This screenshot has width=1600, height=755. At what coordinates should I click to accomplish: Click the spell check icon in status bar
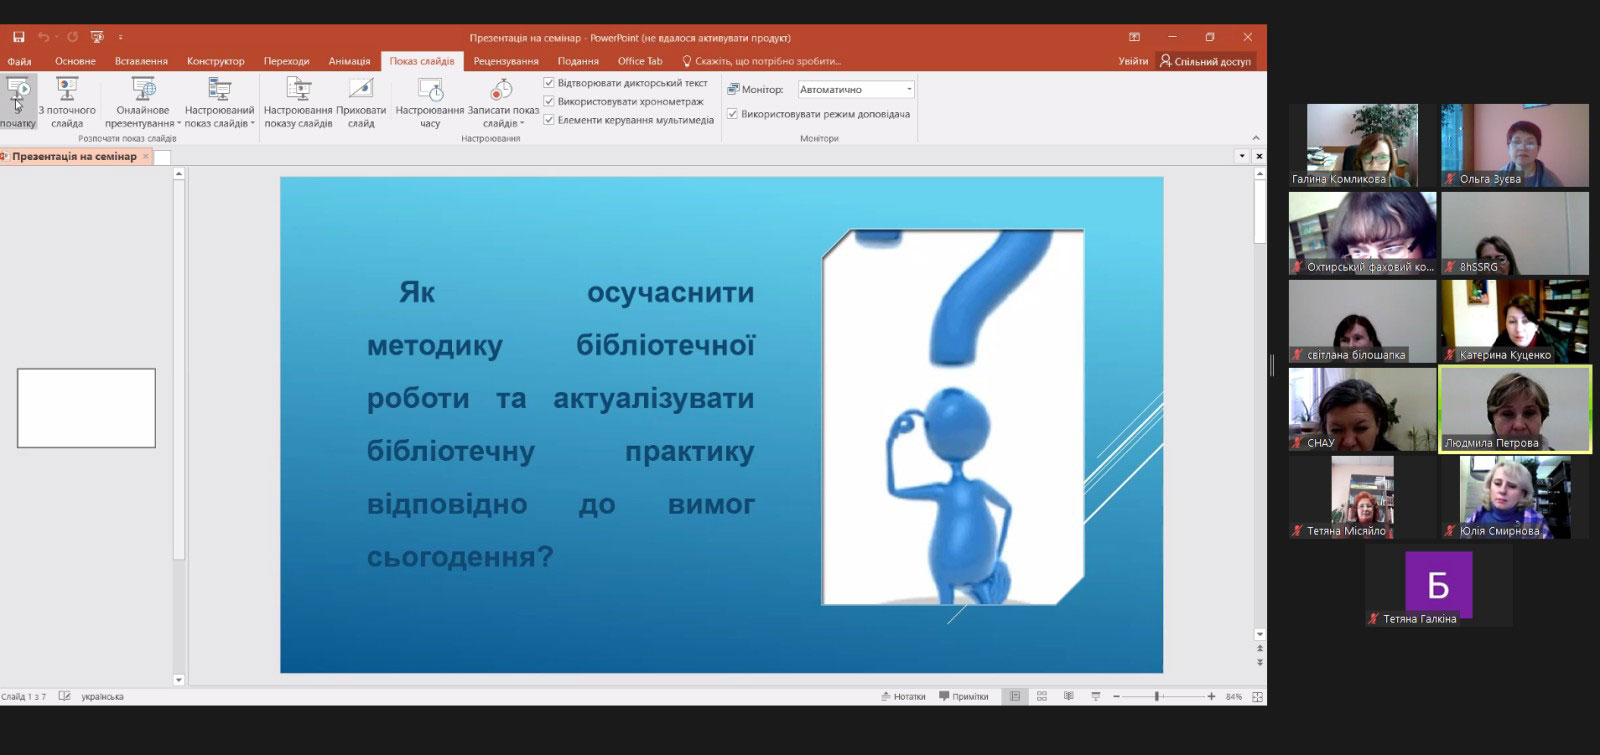[65, 696]
